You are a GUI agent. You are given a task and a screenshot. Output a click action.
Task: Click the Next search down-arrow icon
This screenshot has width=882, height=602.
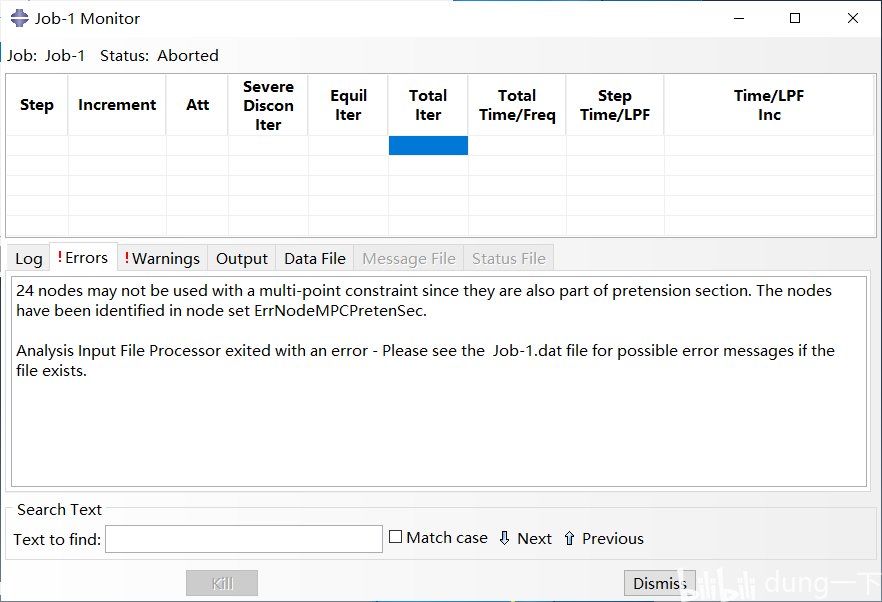[504, 538]
